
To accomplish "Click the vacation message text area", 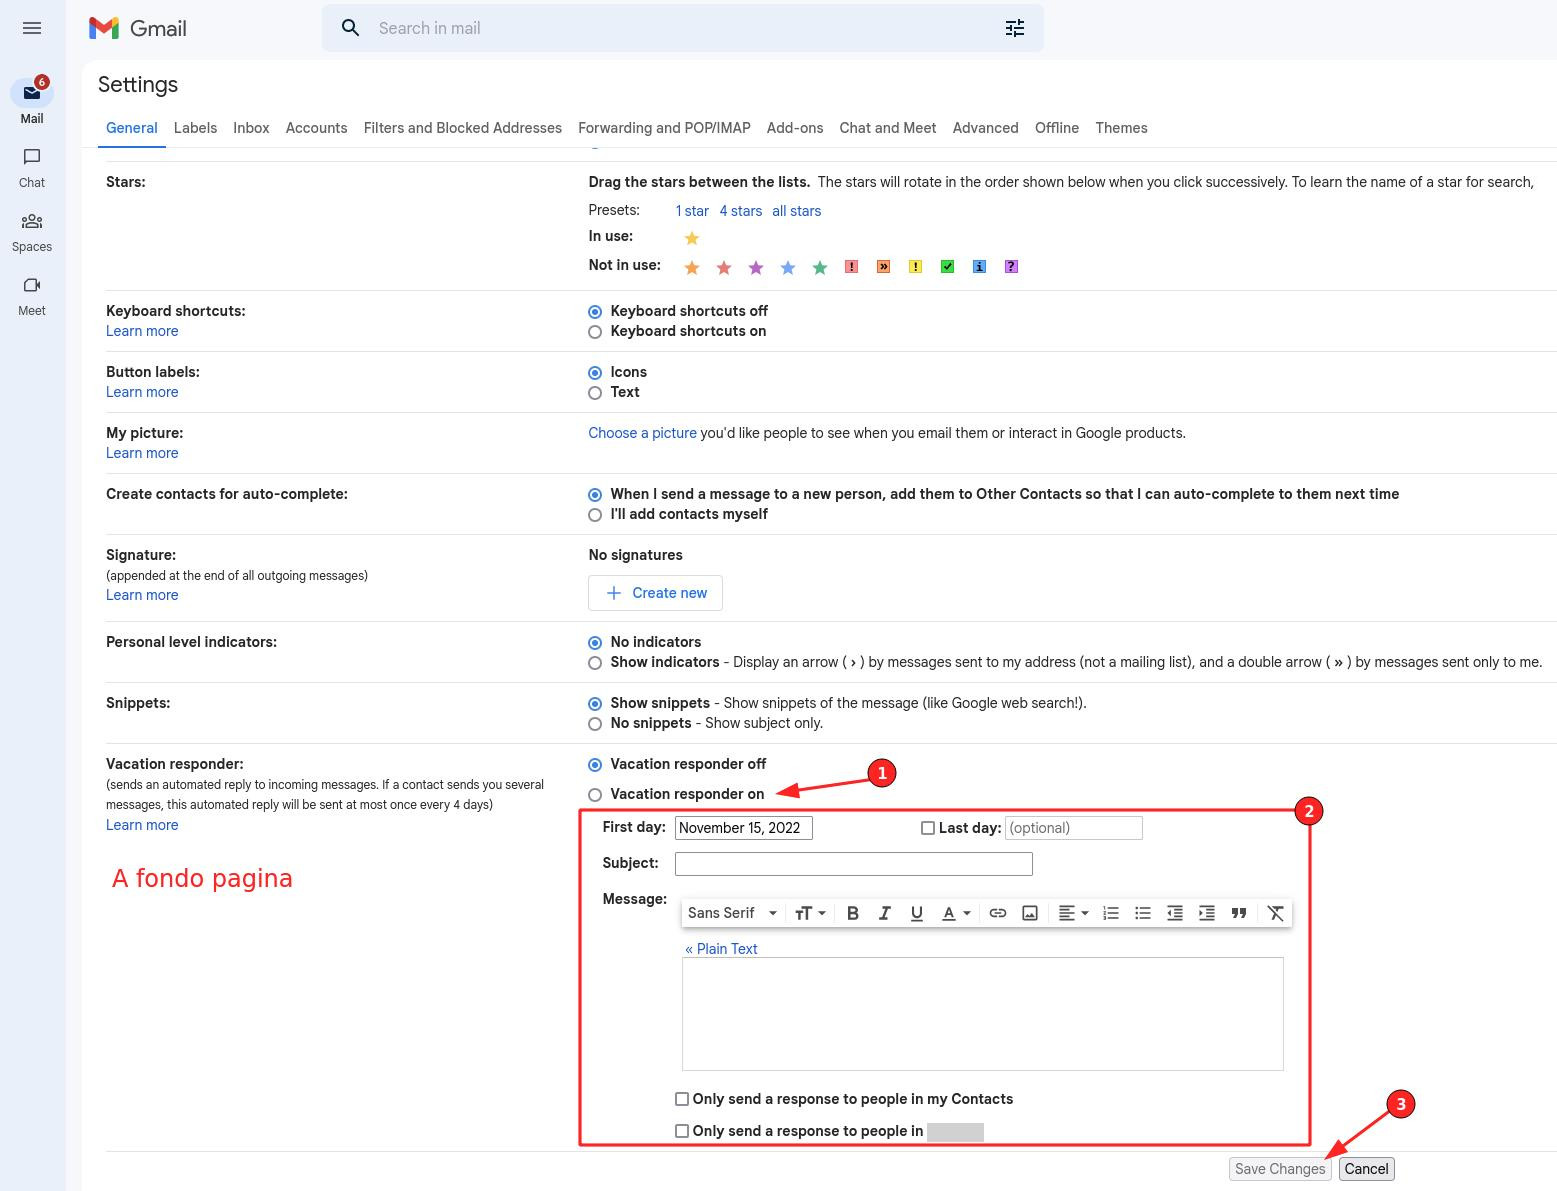I will 983,1014.
